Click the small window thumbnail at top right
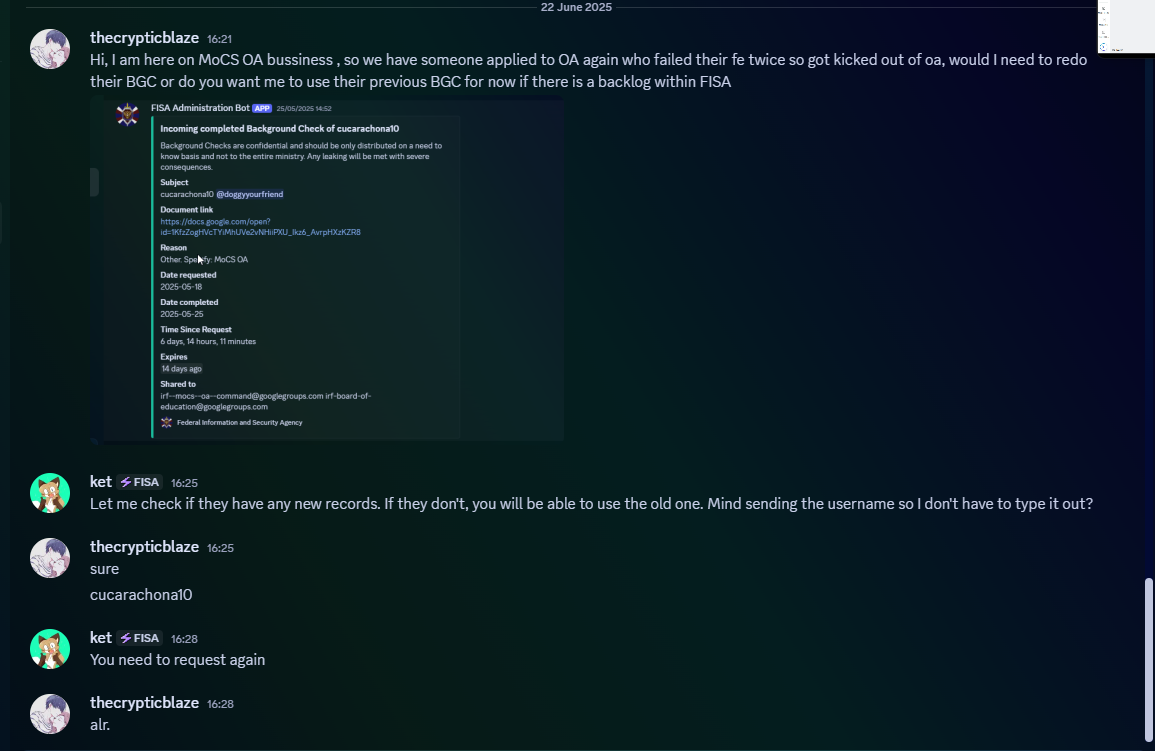Image resolution: width=1155 pixels, height=751 pixels. click(1126, 27)
